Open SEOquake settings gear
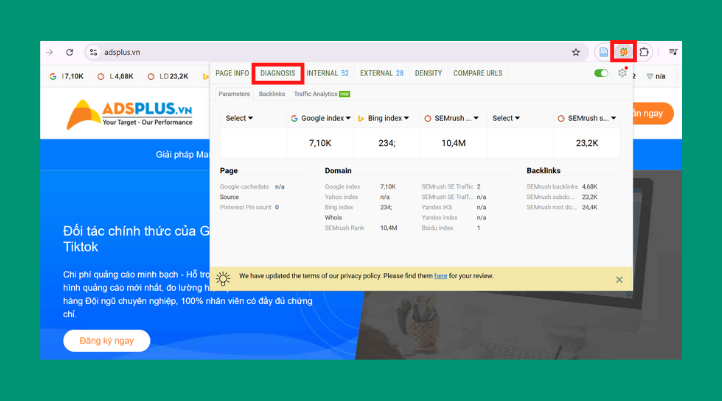 click(622, 73)
